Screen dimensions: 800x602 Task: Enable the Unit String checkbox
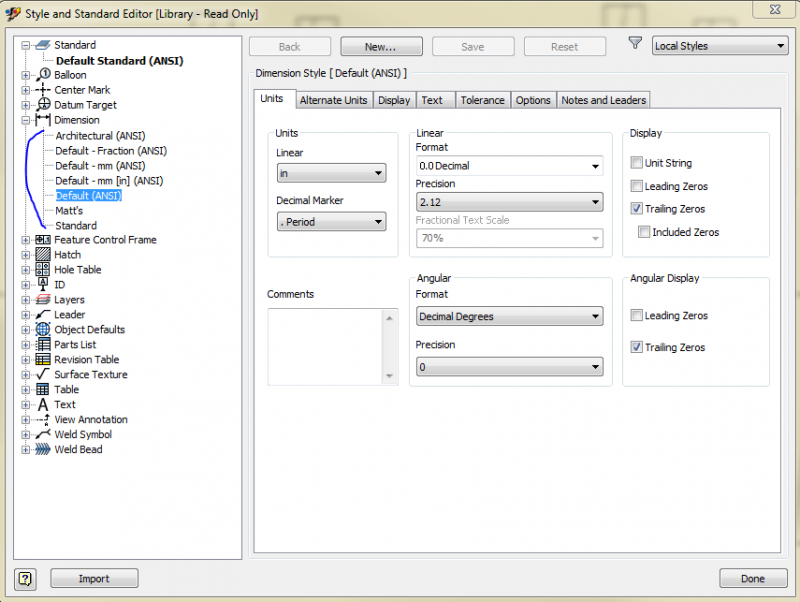pos(637,163)
